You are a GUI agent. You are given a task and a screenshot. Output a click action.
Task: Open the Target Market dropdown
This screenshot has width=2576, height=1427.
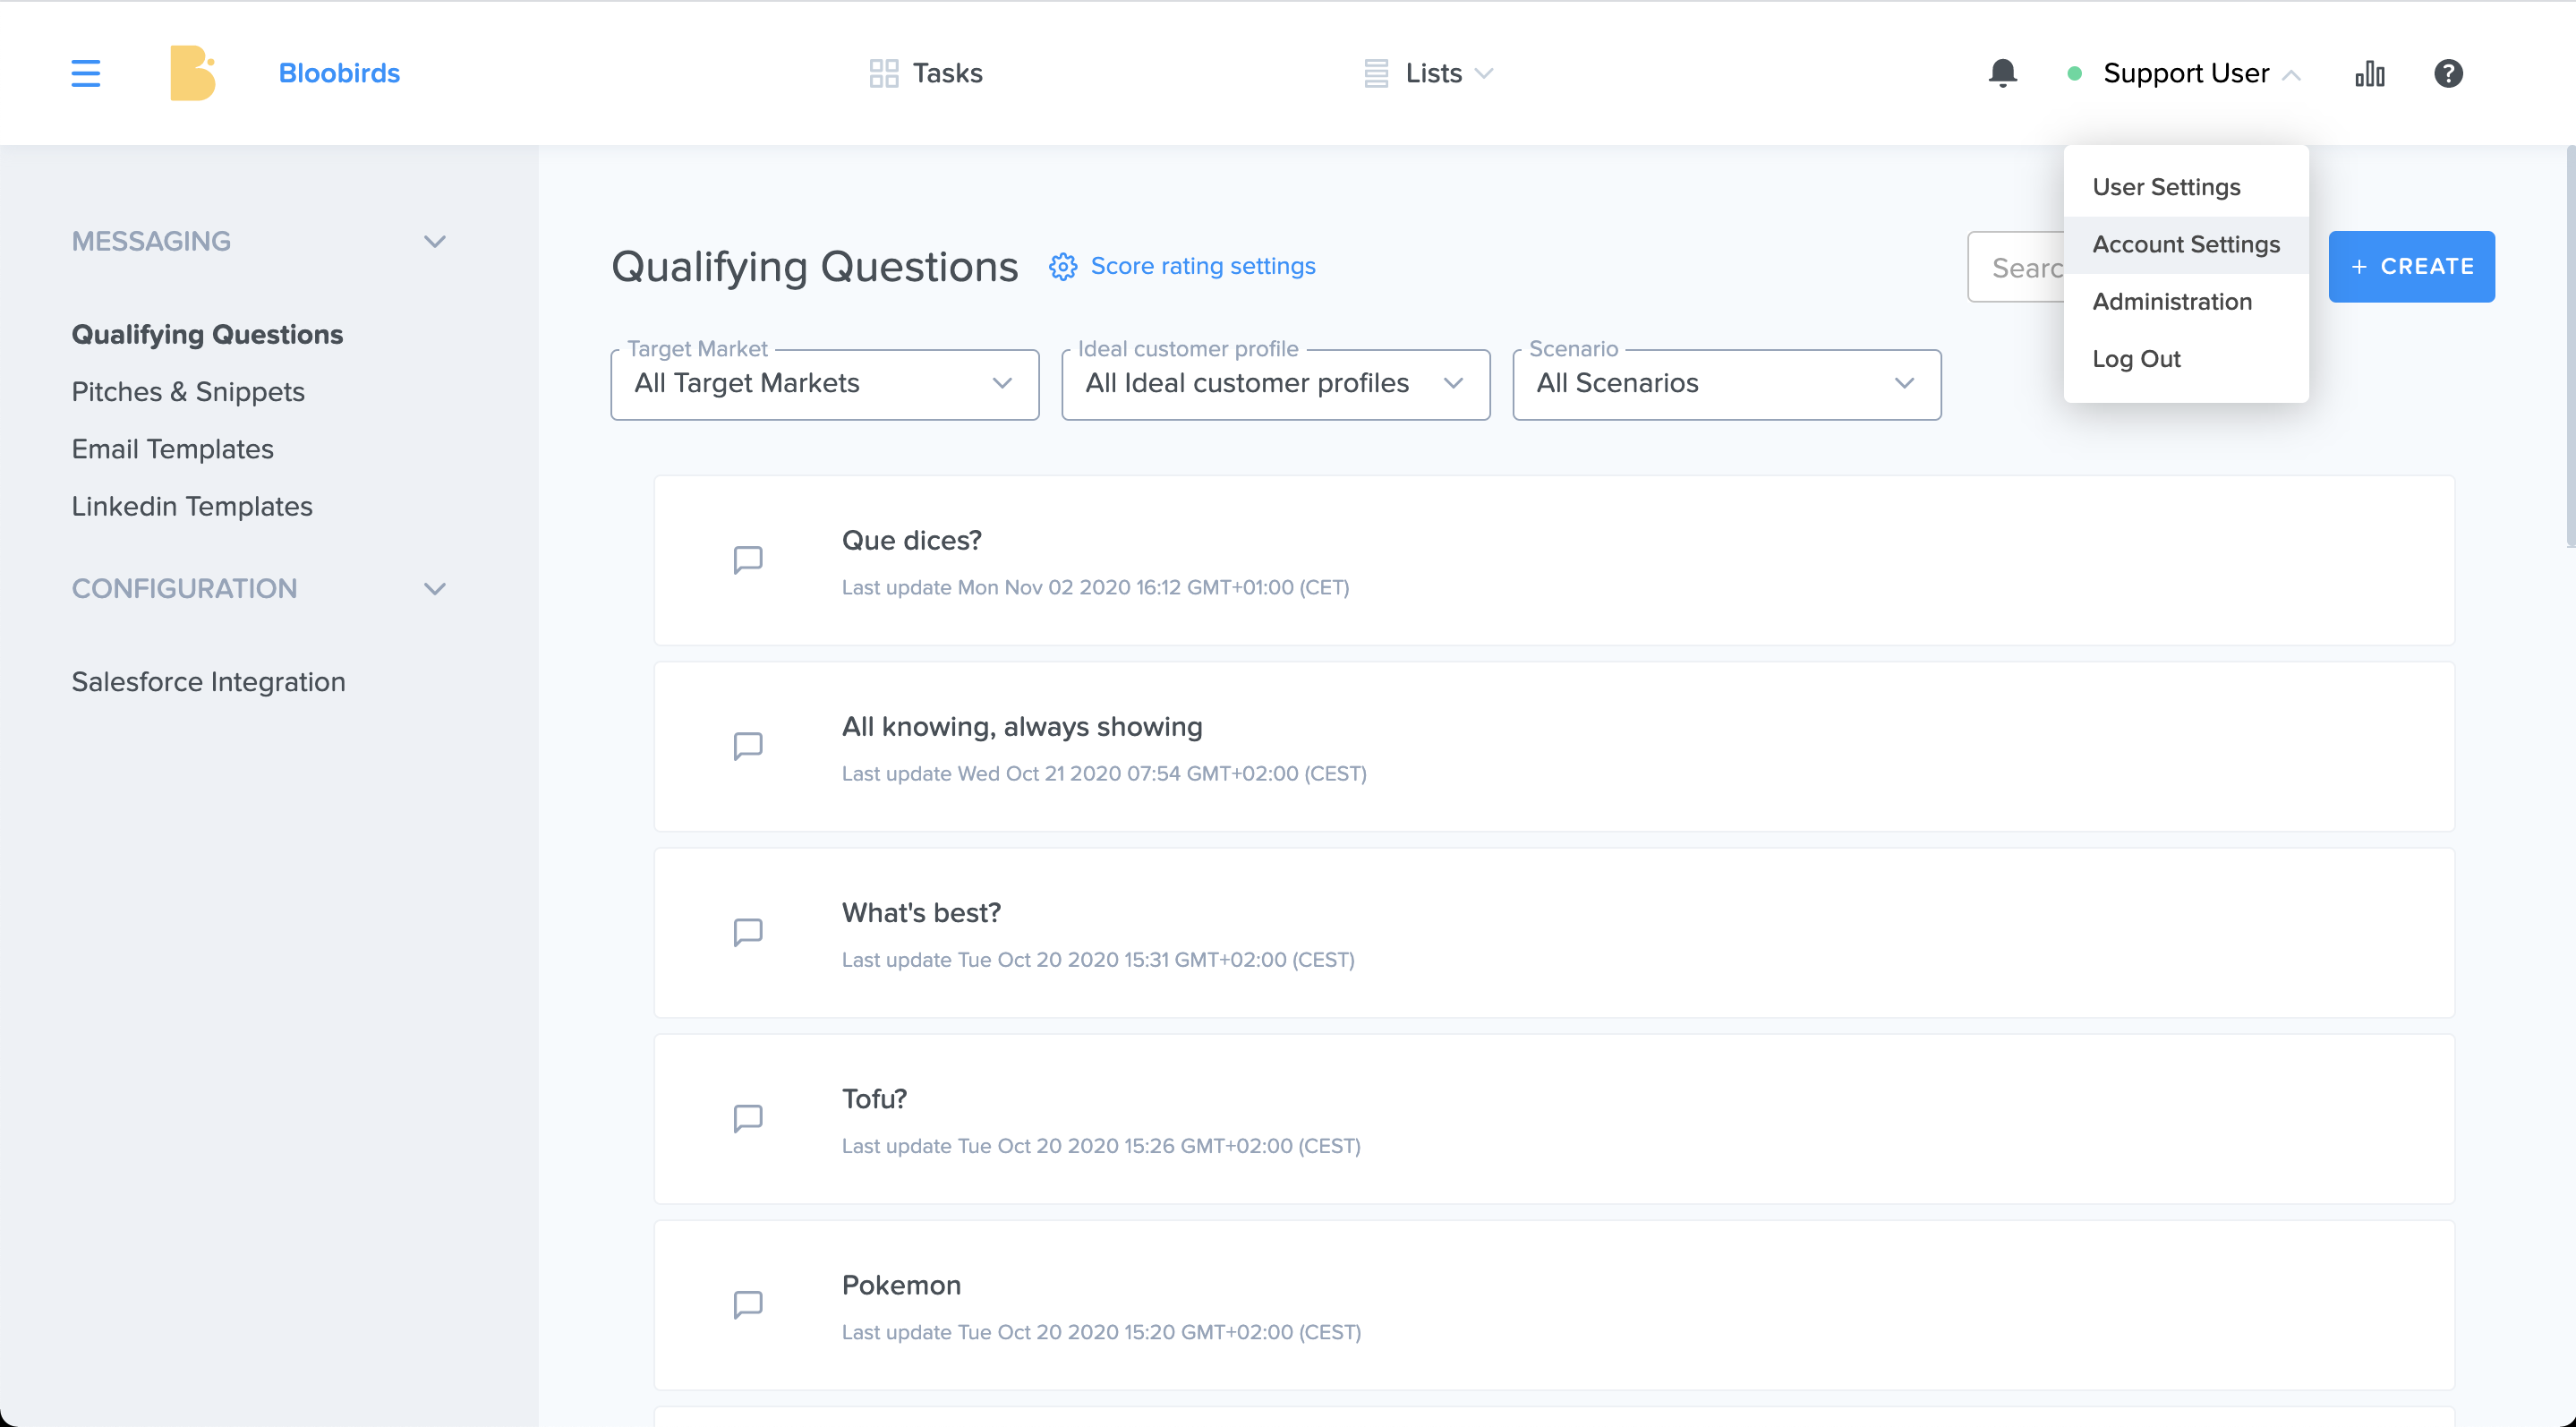tap(824, 384)
